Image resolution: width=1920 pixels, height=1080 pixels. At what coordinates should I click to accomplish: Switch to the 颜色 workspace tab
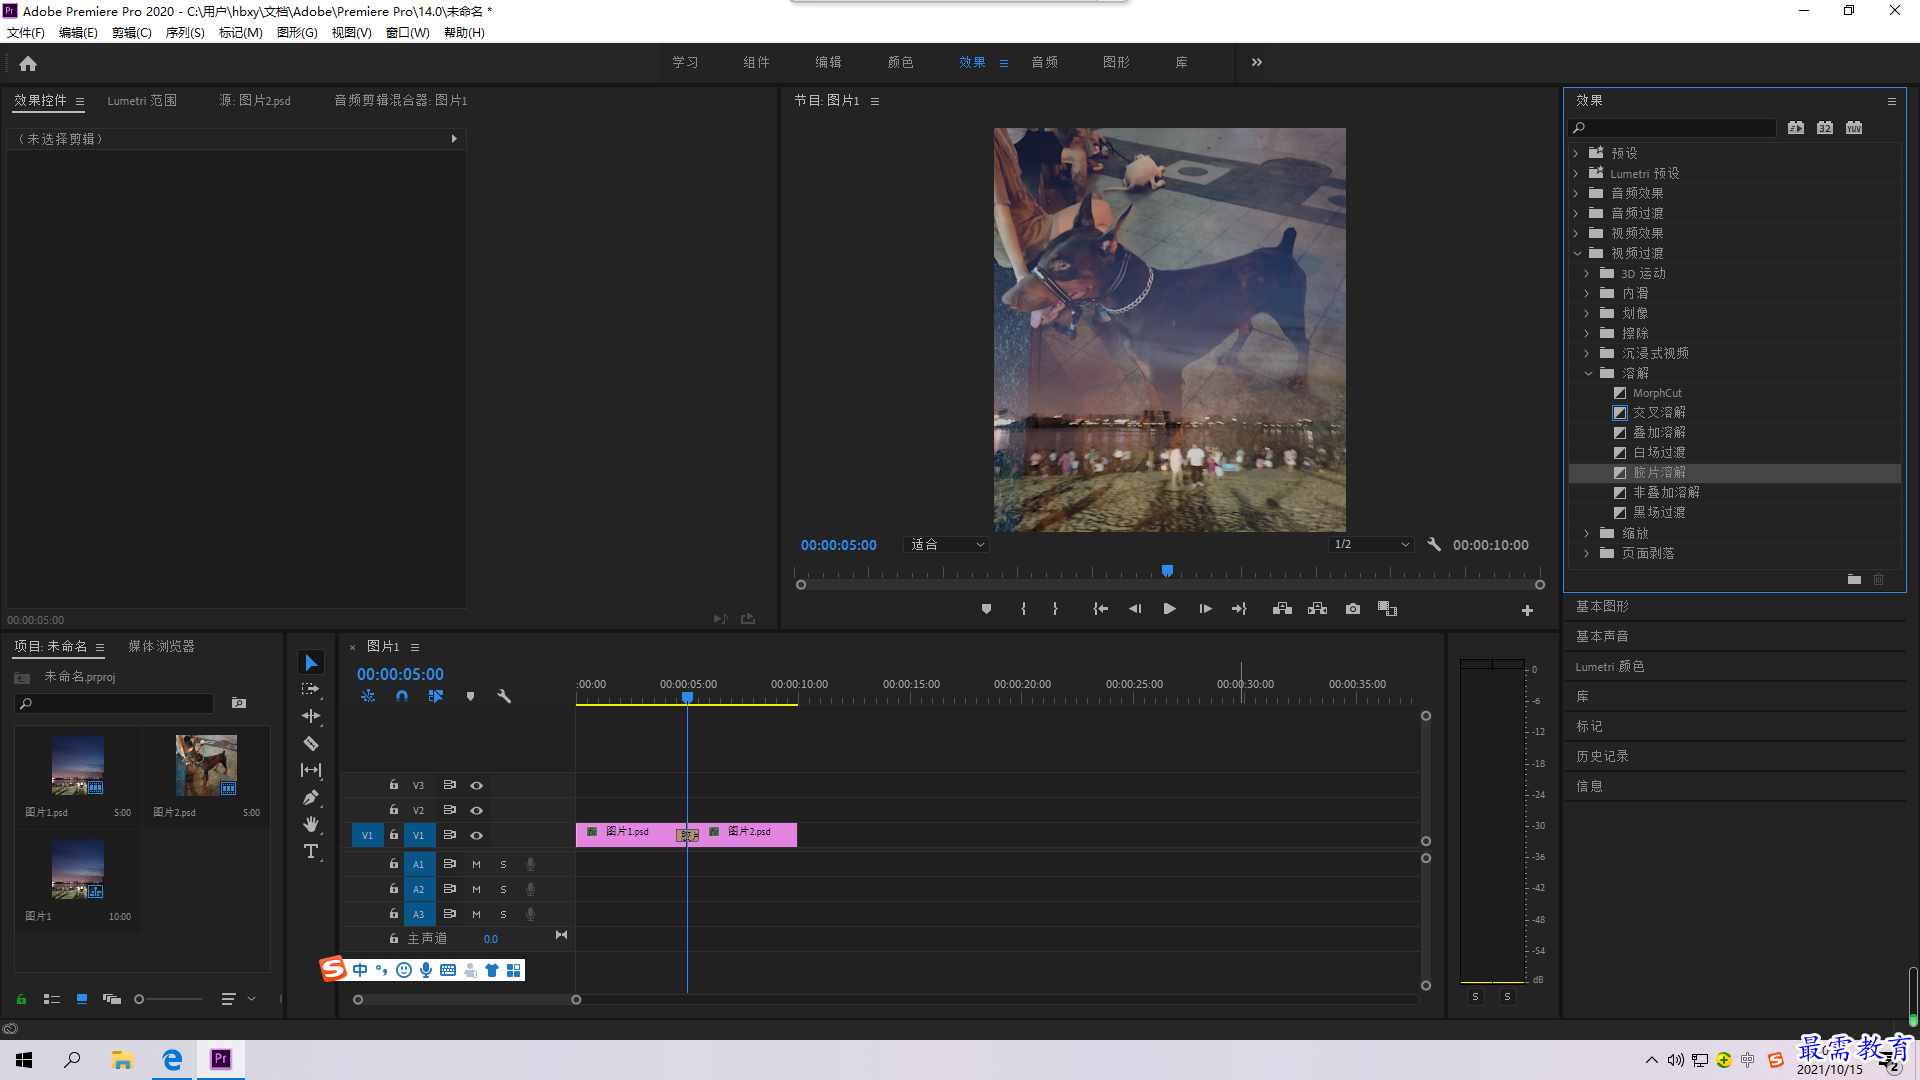(x=900, y=63)
